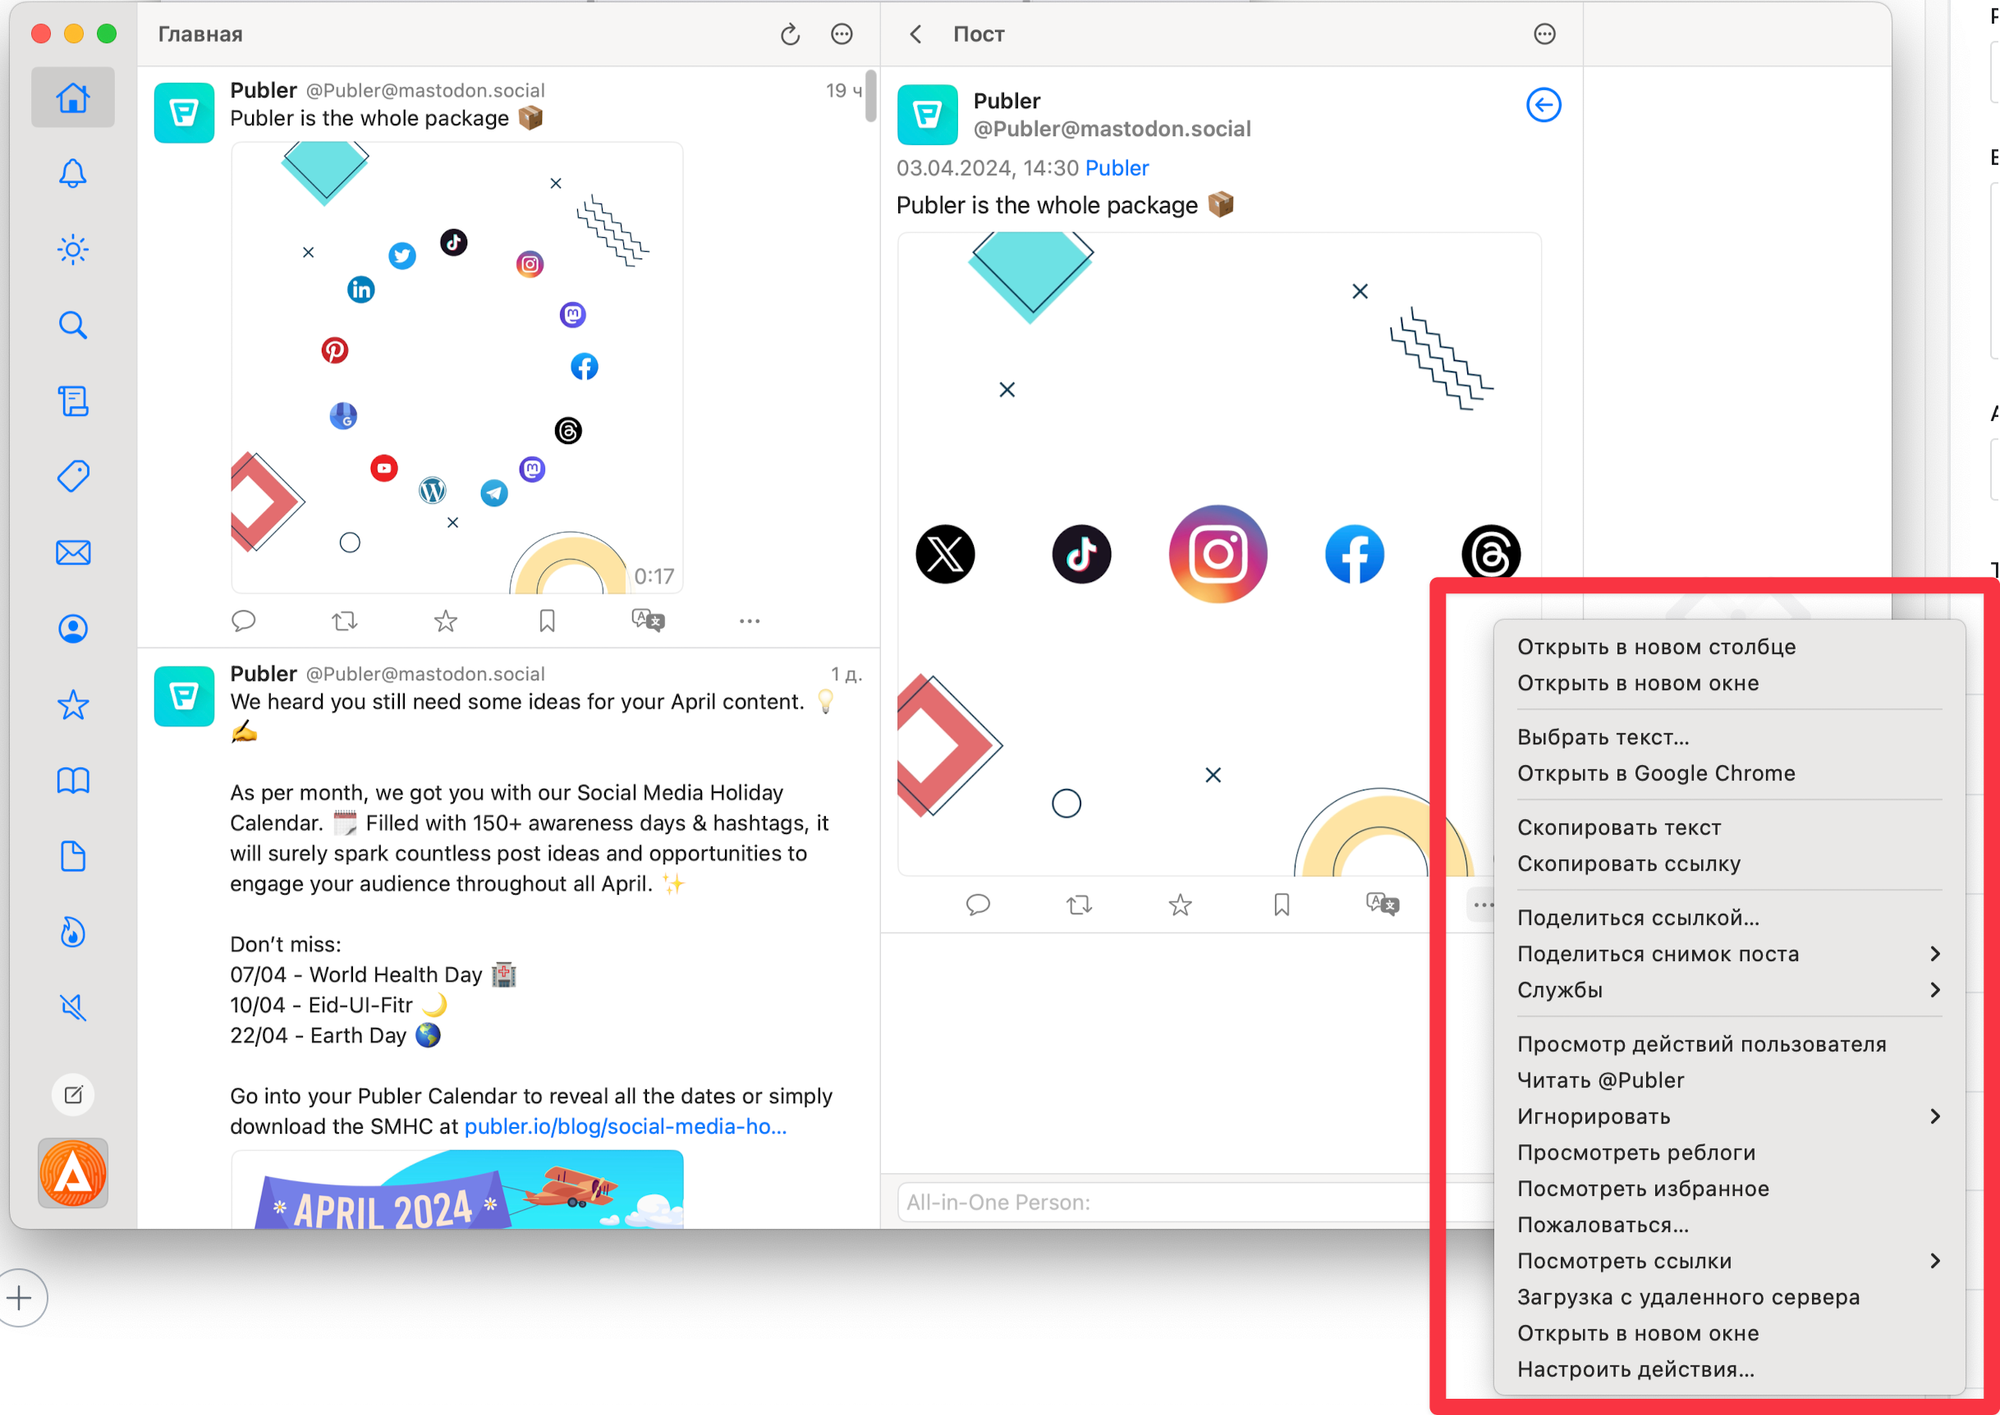Image resolution: width=2000 pixels, height=1415 pixels.
Task: Expand Поделиться снимок поста submenu
Action: 1729,954
